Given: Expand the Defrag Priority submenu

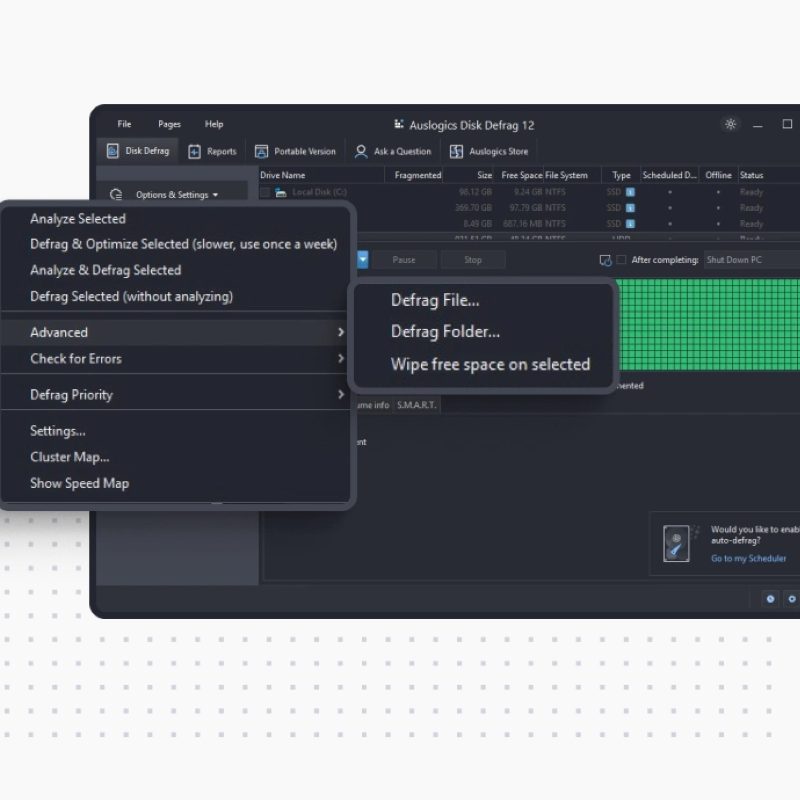Looking at the screenshot, I should coord(175,394).
